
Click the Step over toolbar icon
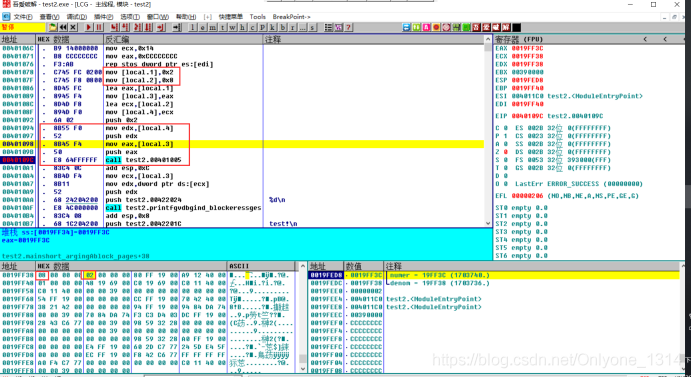(x=125, y=27)
